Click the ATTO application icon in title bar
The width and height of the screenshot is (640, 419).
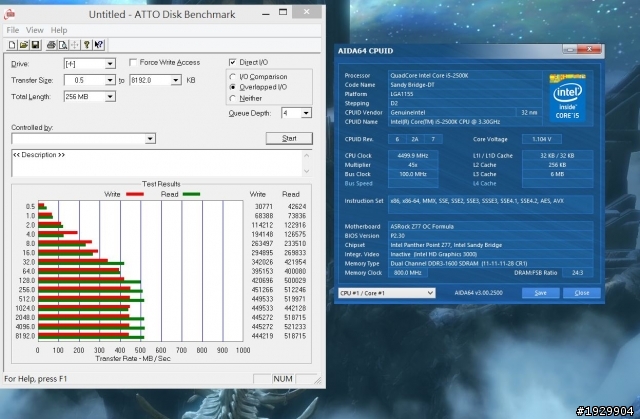click(x=9, y=14)
